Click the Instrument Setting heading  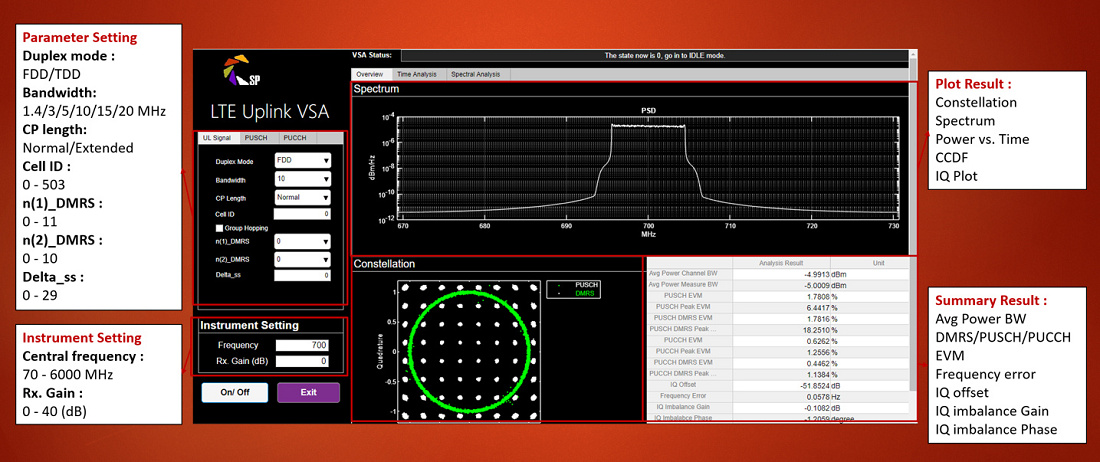[249, 325]
